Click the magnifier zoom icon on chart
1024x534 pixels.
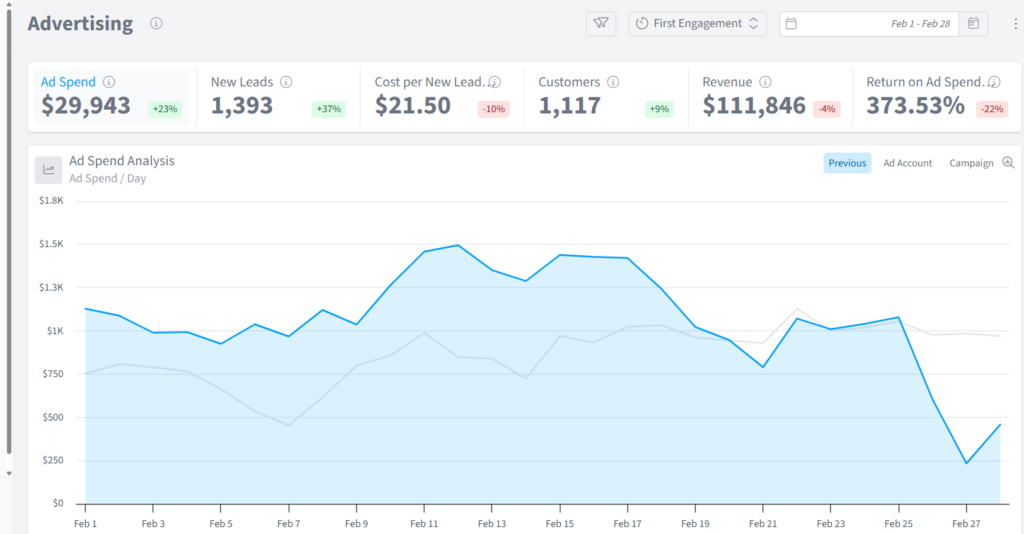pos(1008,163)
